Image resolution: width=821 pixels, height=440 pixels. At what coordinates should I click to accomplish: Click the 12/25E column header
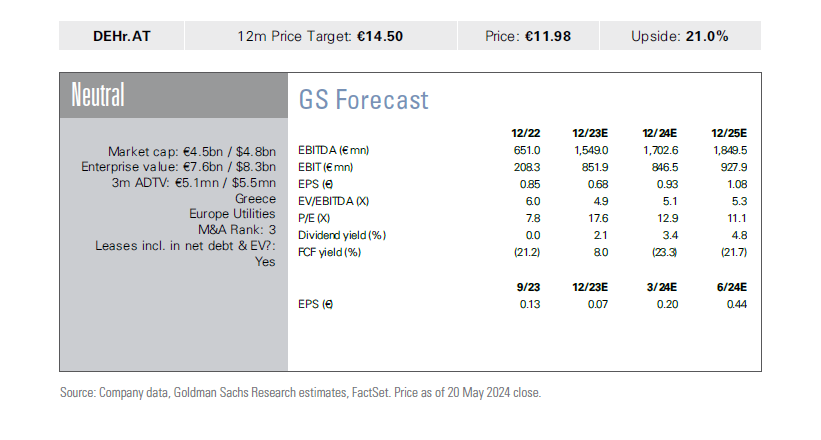pyautogui.click(x=731, y=132)
